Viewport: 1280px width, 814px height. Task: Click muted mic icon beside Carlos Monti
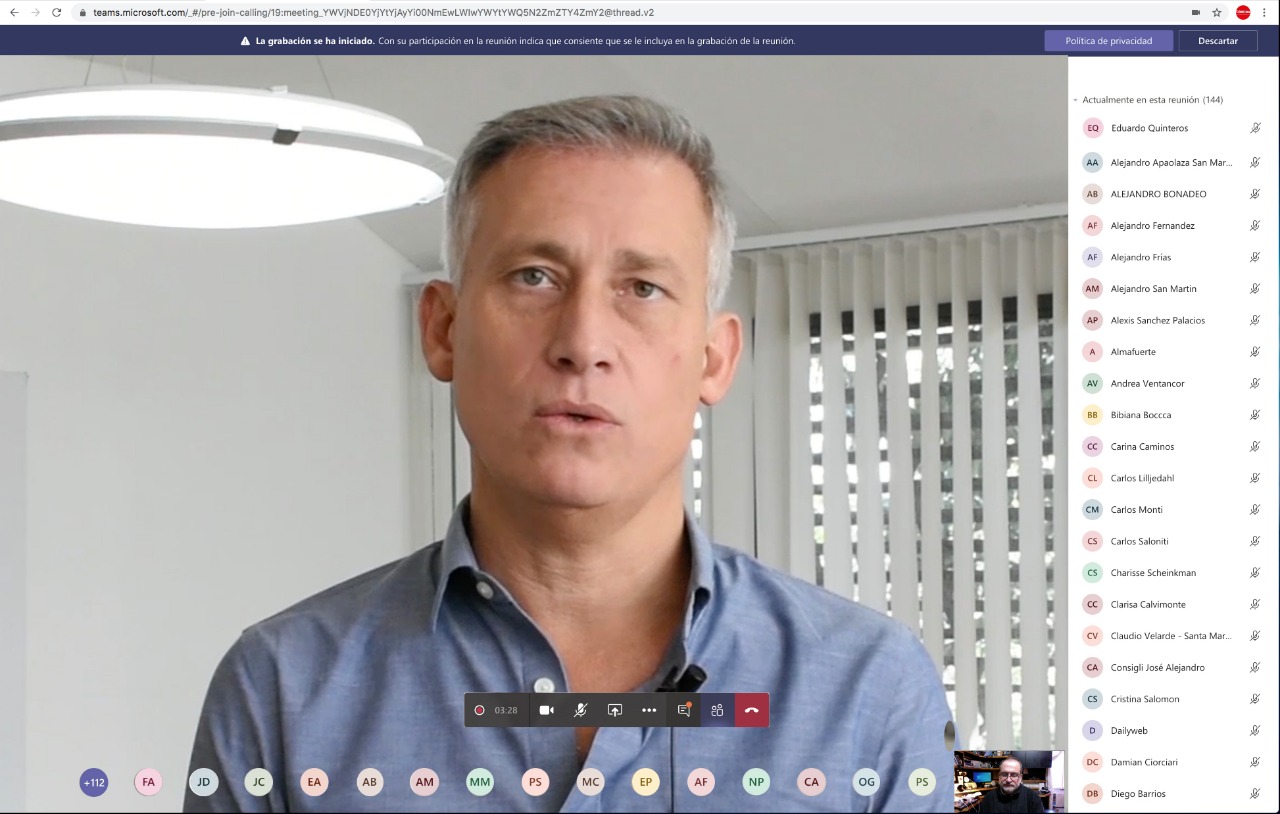pos(1255,510)
